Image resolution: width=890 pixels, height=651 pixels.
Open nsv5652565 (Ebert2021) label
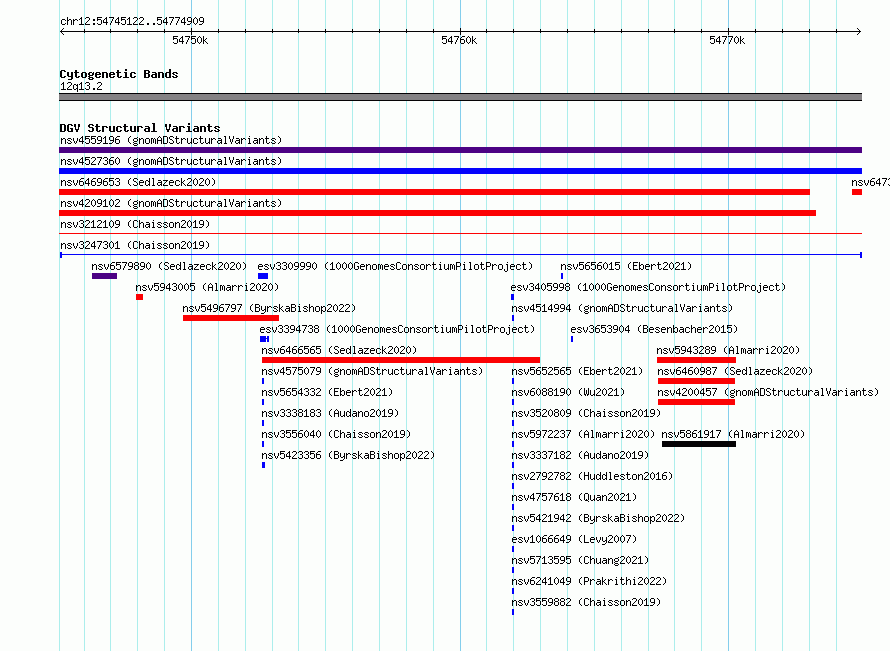pos(577,371)
